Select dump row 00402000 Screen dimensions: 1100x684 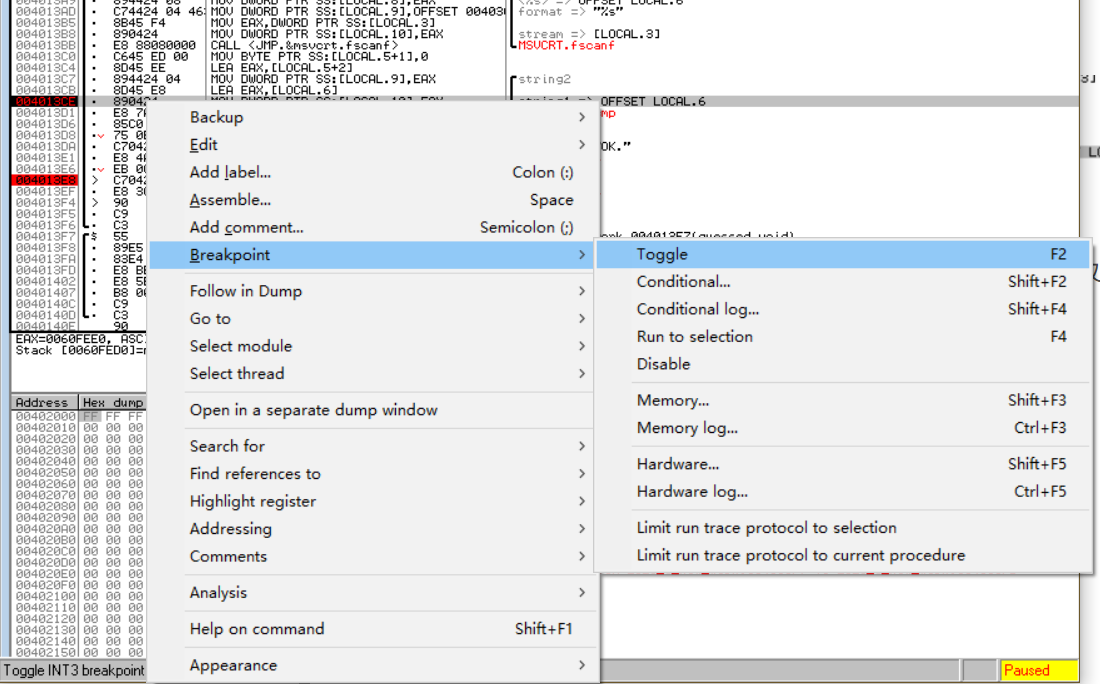coord(79,416)
